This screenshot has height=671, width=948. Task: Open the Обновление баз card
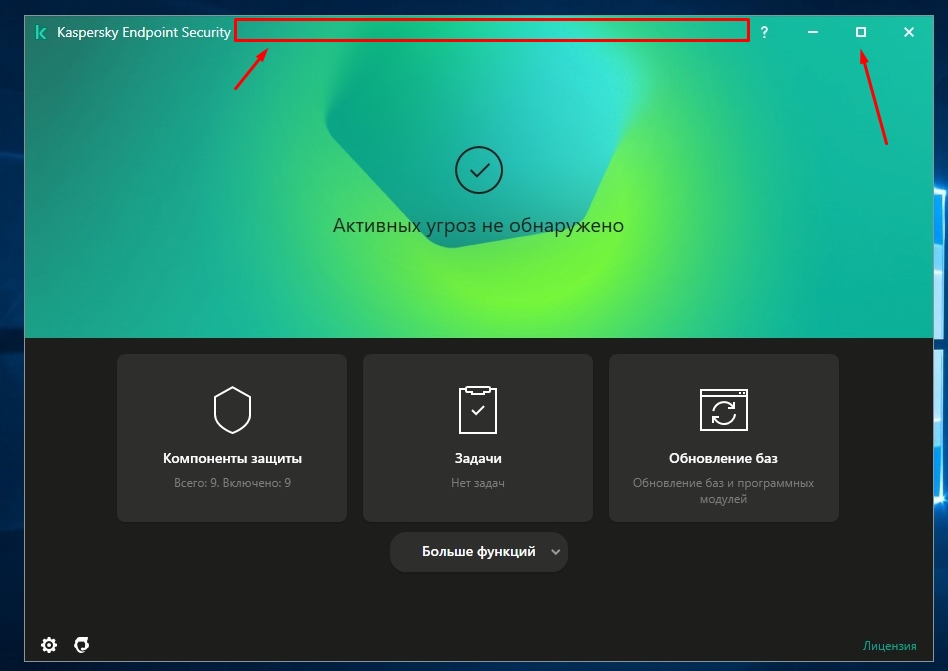coord(724,438)
